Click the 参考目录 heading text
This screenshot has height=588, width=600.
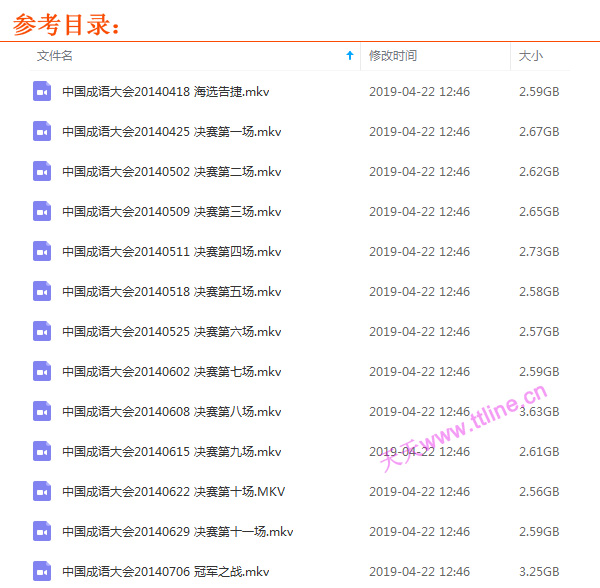[66, 24]
